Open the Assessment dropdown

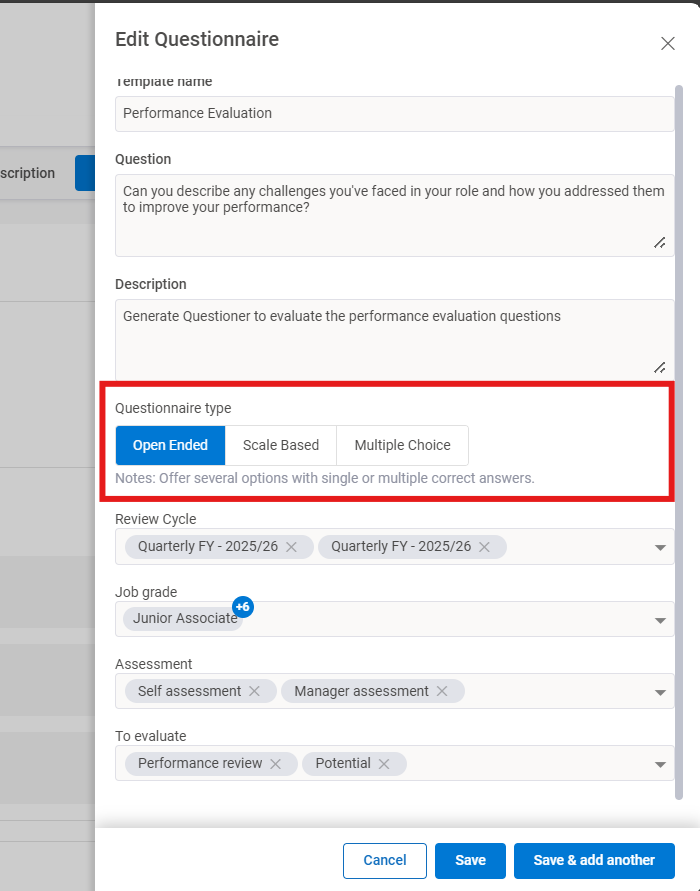point(659,691)
